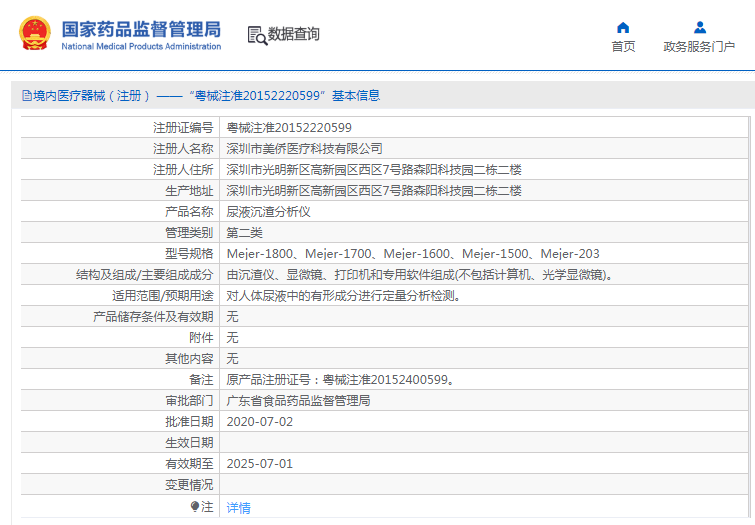The height and width of the screenshot is (525, 755).
Task: Click the 注册证编号 label
Action: tap(183, 128)
